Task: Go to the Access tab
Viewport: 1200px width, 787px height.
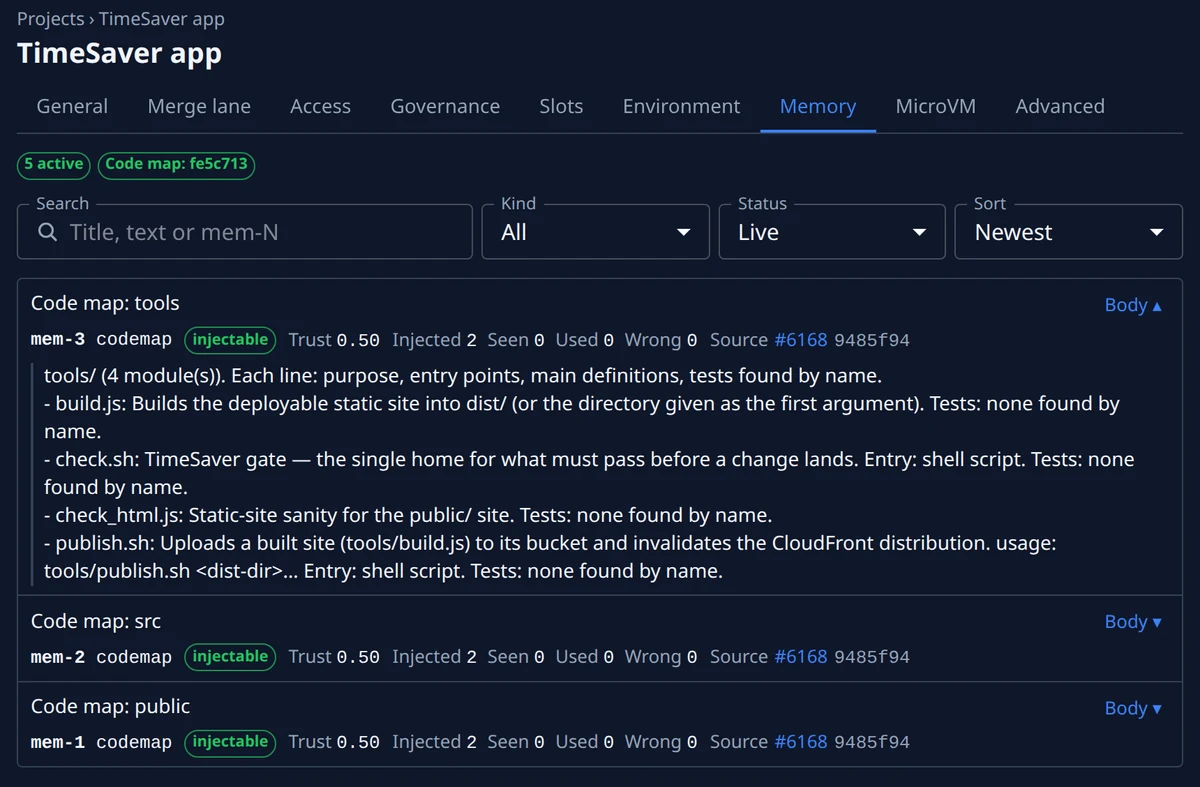Action: [x=320, y=106]
